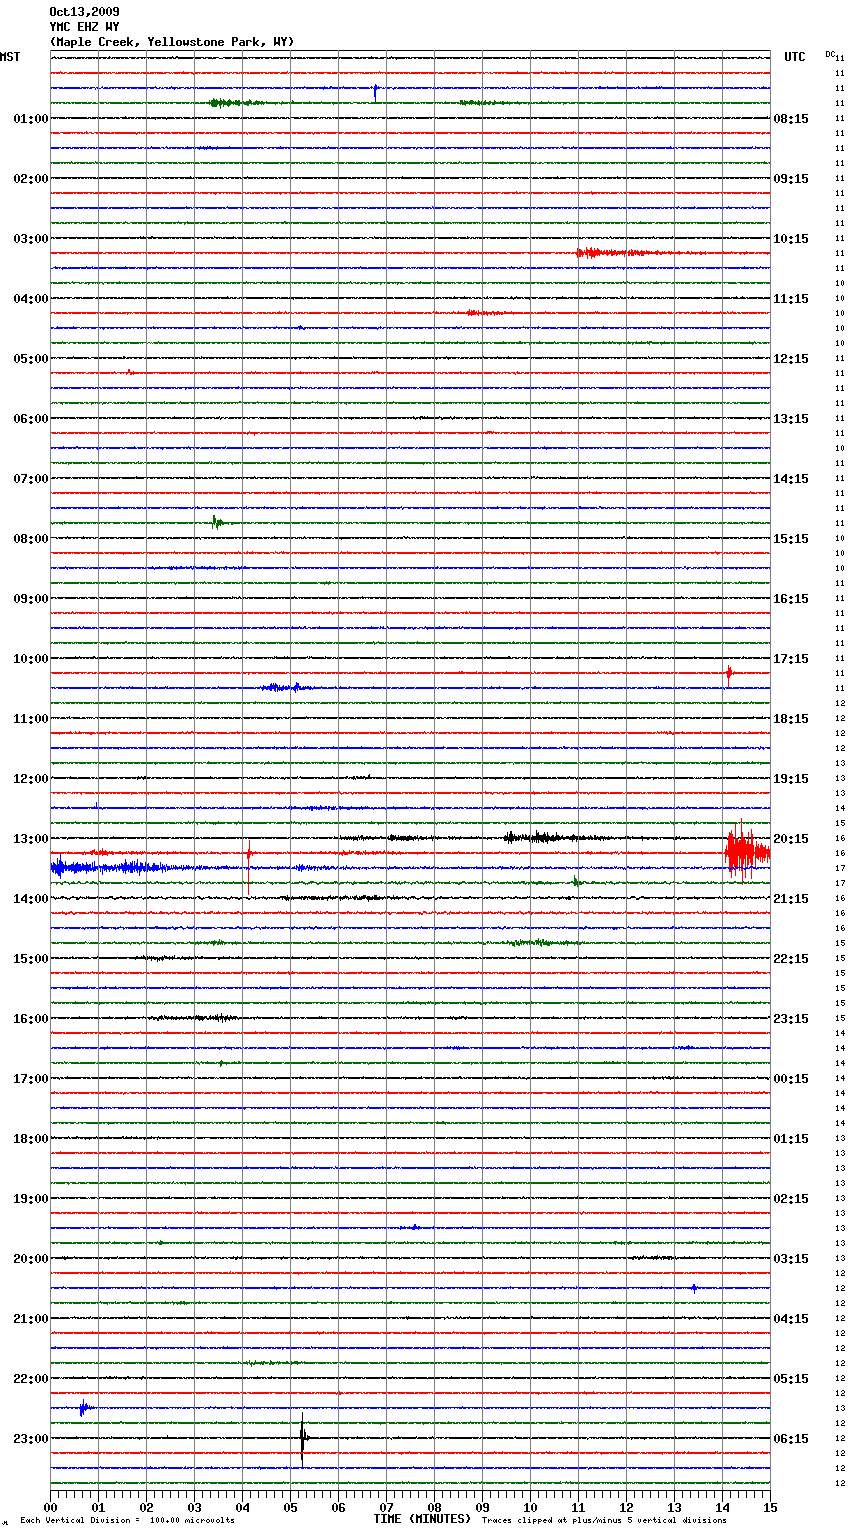Click the 19:15 UTC time label
Viewport: 850px width, 1534px height.
(791, 779)
